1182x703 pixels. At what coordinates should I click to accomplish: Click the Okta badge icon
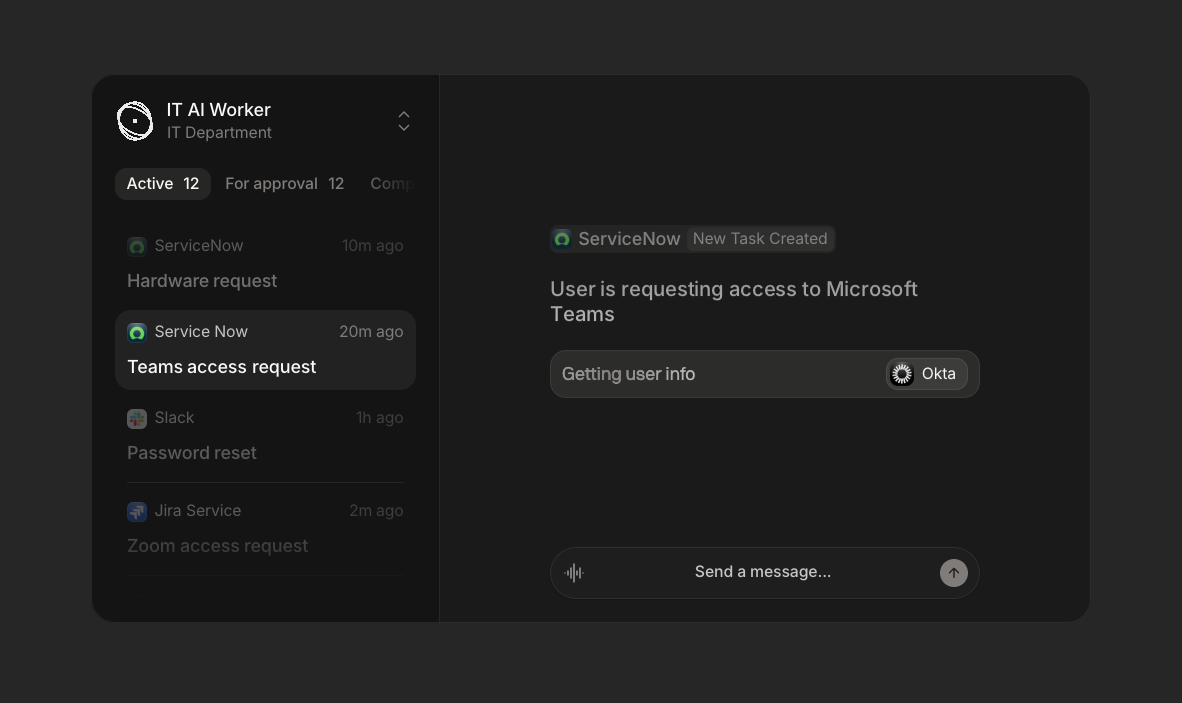[902, 374]
